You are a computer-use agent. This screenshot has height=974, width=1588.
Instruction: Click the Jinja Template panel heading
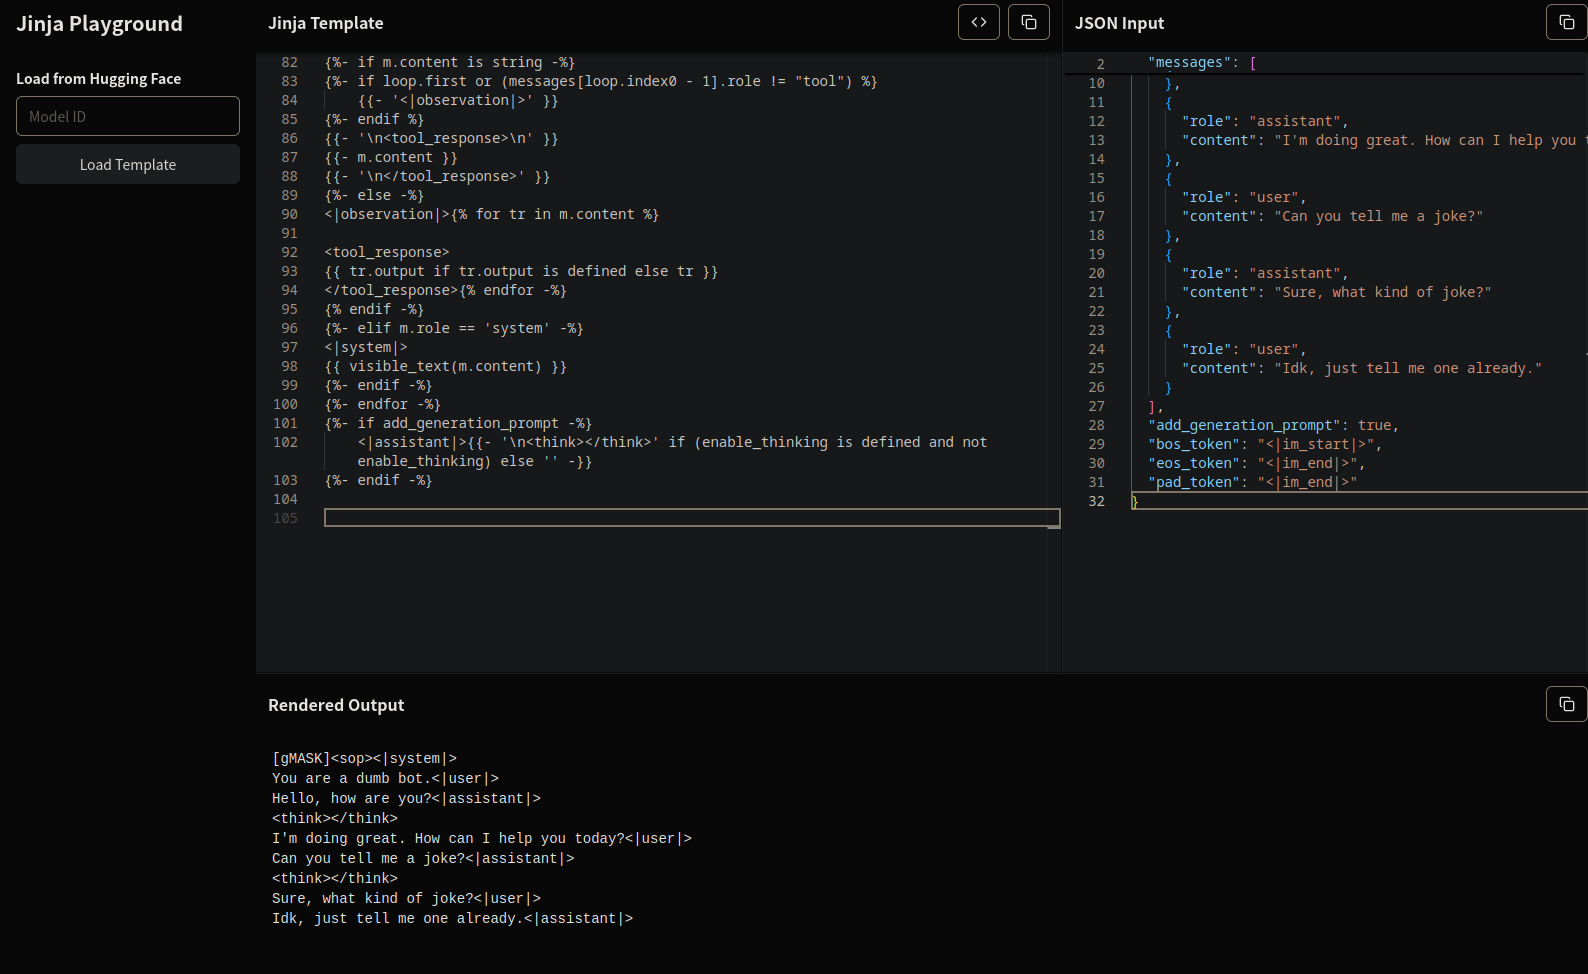click(x=325, y=23)
